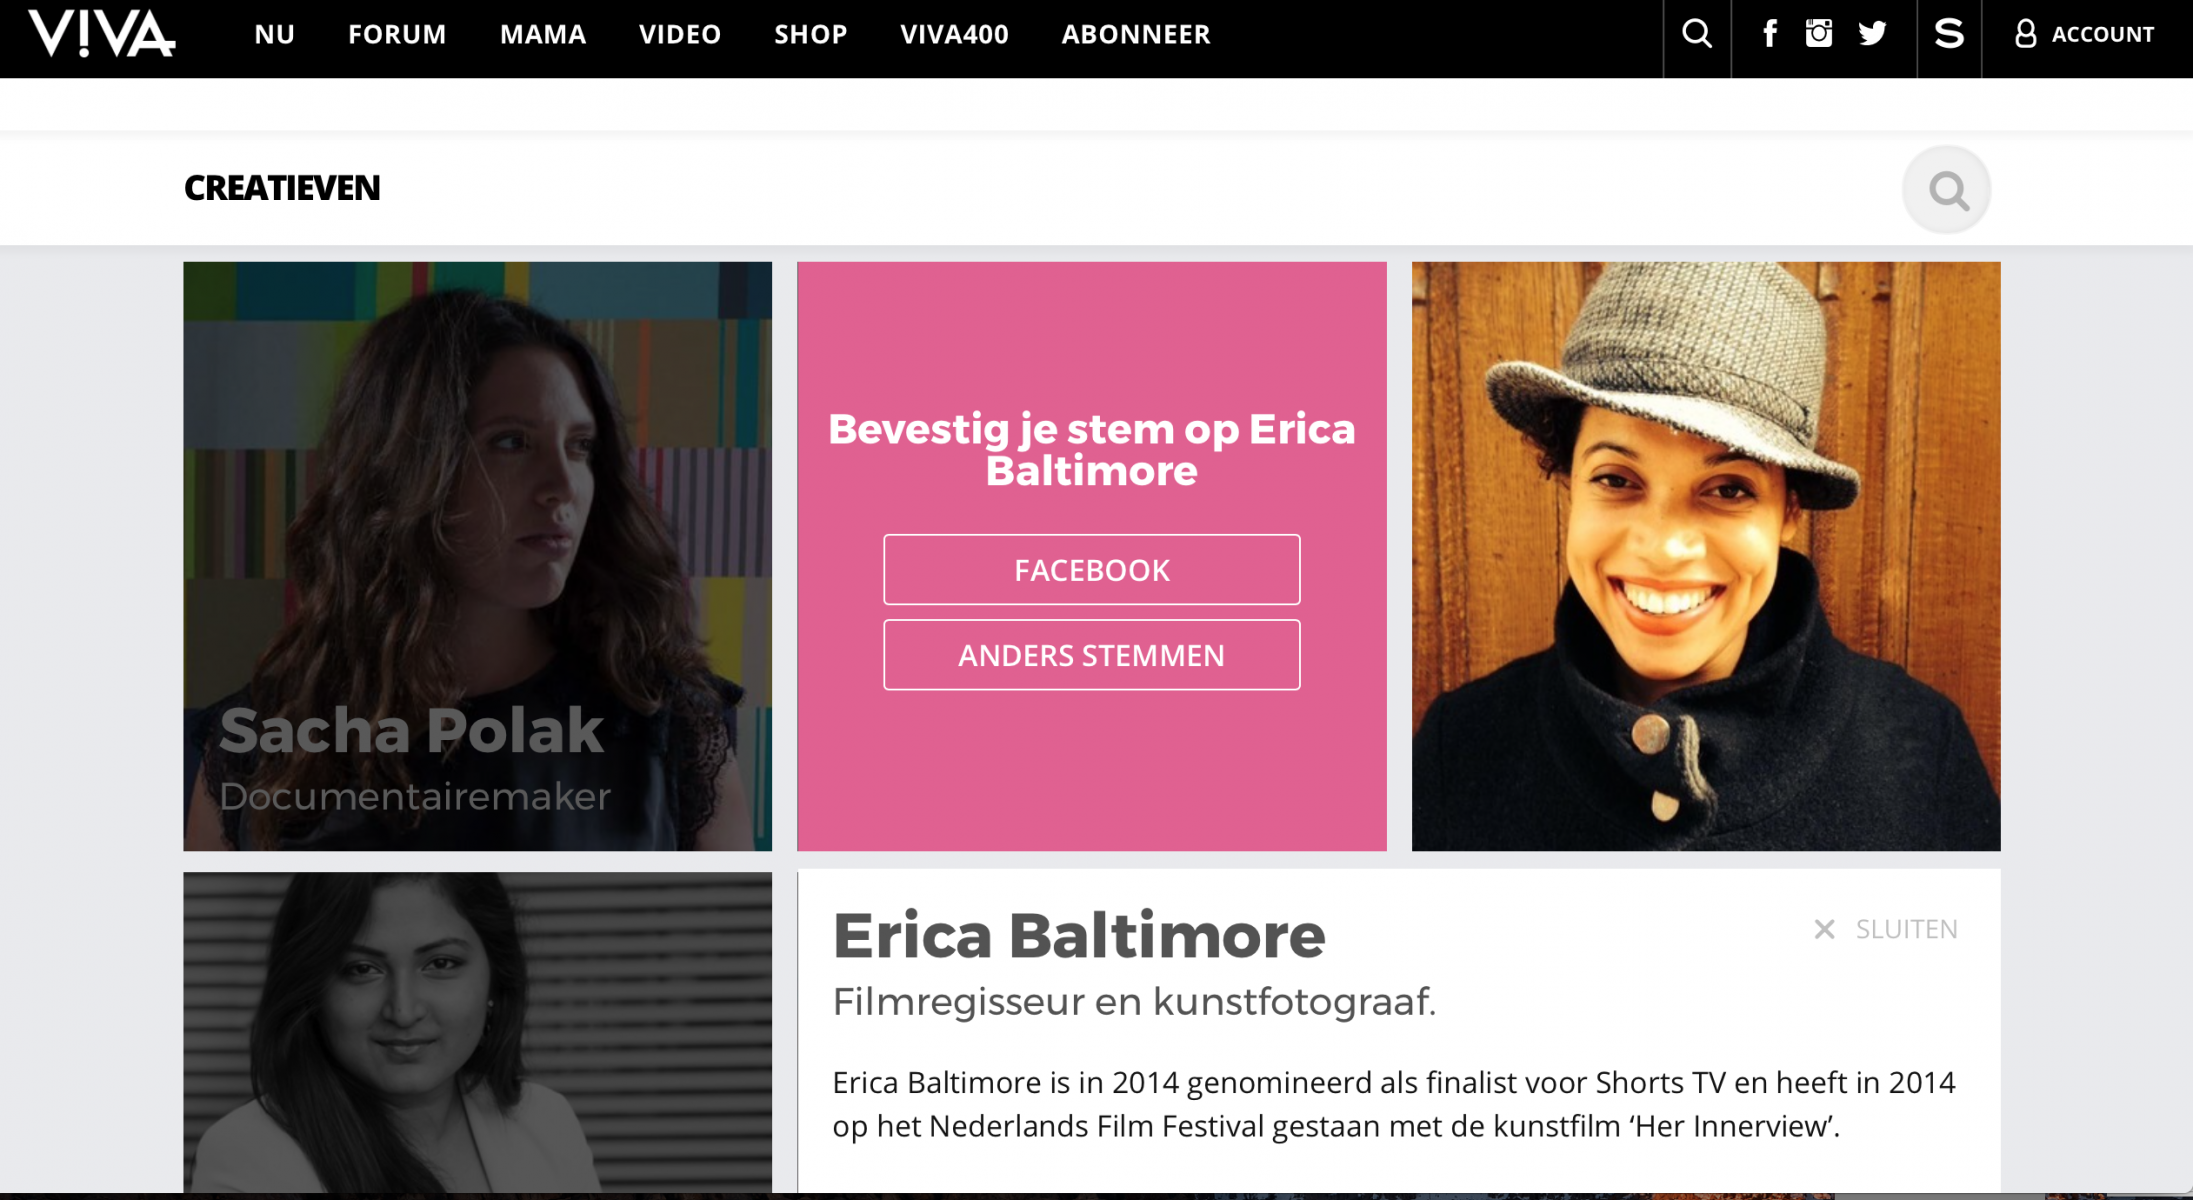Open the VIVA Facebook page icon
The width and height of the screenshot is (2193, 1200).
click(x=1769, y=34)
